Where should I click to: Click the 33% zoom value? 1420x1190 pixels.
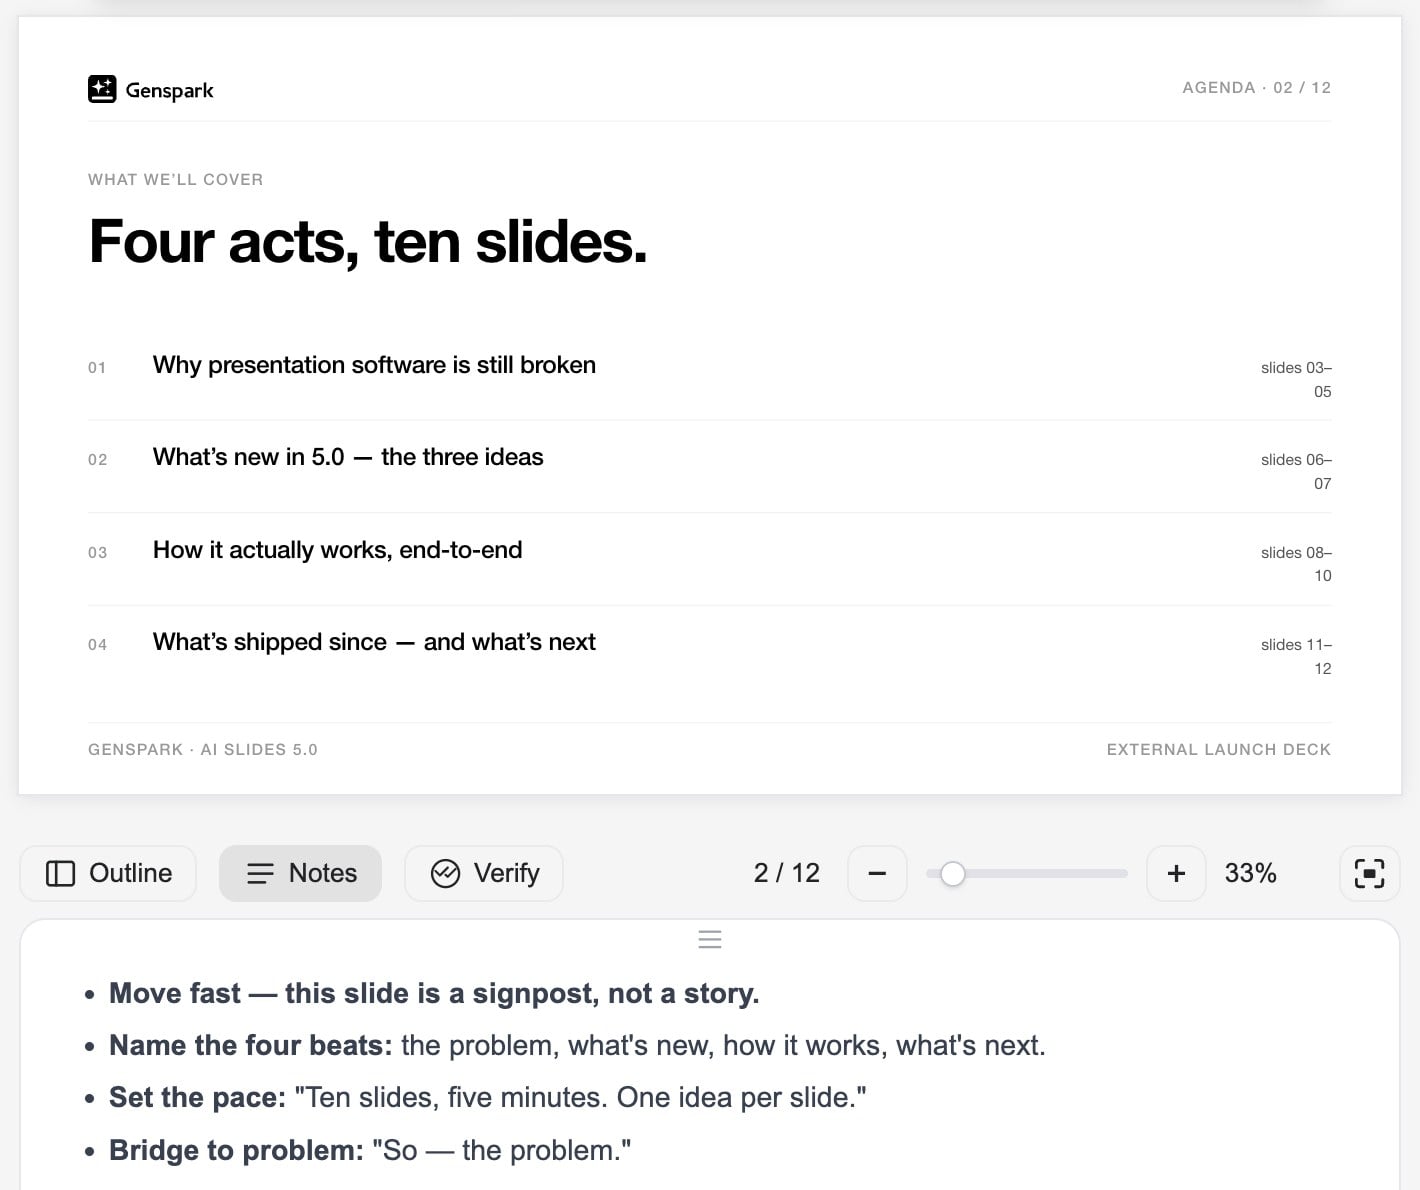pos(1250,873)
